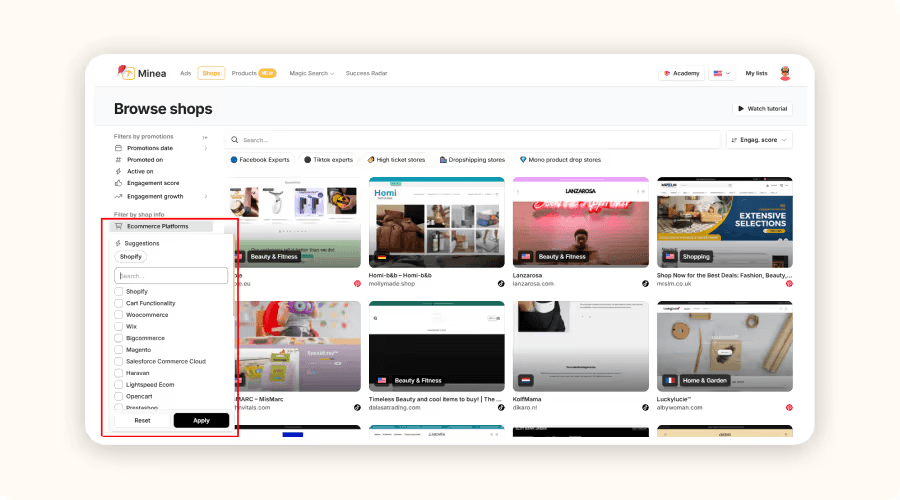Open the Promoted on filter
The width and height of the screenshot is (900, 500).
pyautogui.click(x=145, y=160)
